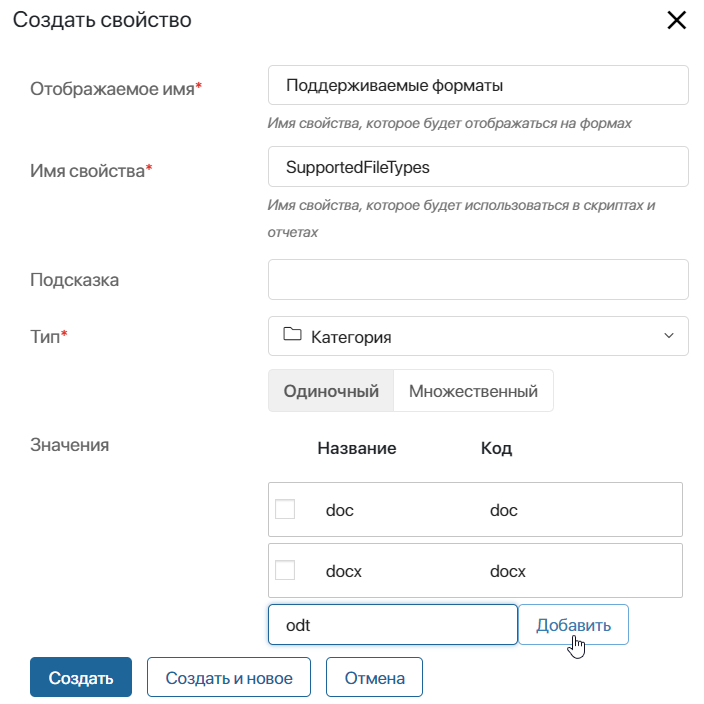Cancel with the Отмена button
This screenshot has width=704, height=704.
(x=375, y=678)
